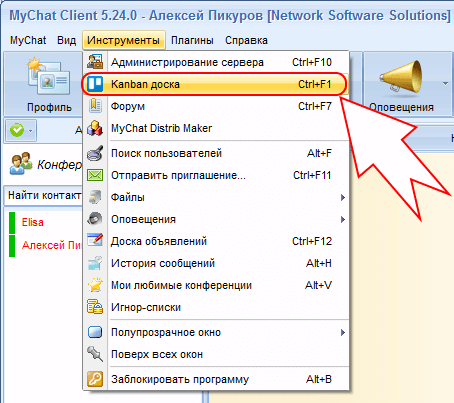Toggle Поверх всех окон
This screenshot has height=403, width=454.
pyautogui.click(x=216, y=354)
